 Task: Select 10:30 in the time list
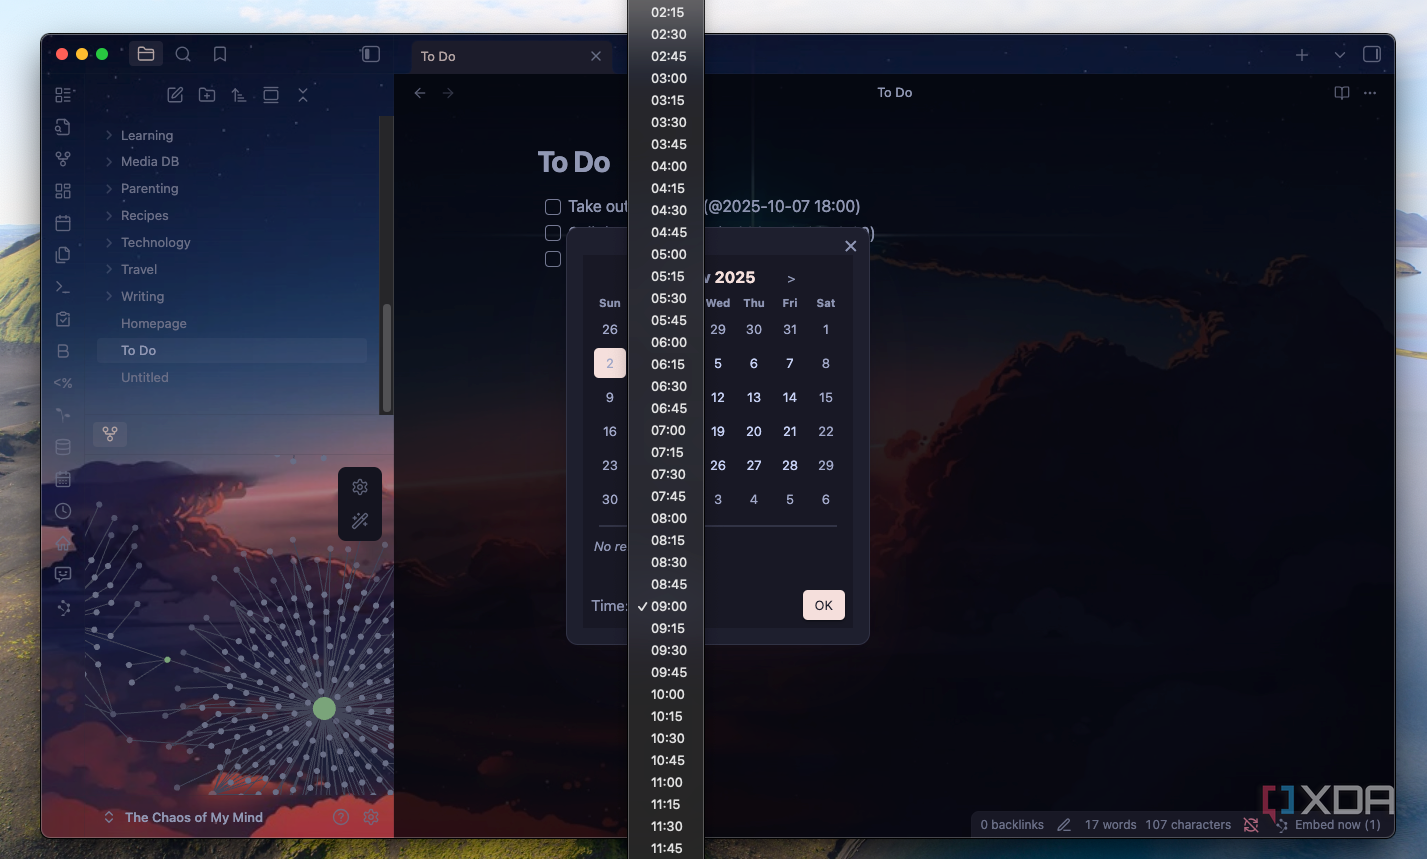[666, 738]
